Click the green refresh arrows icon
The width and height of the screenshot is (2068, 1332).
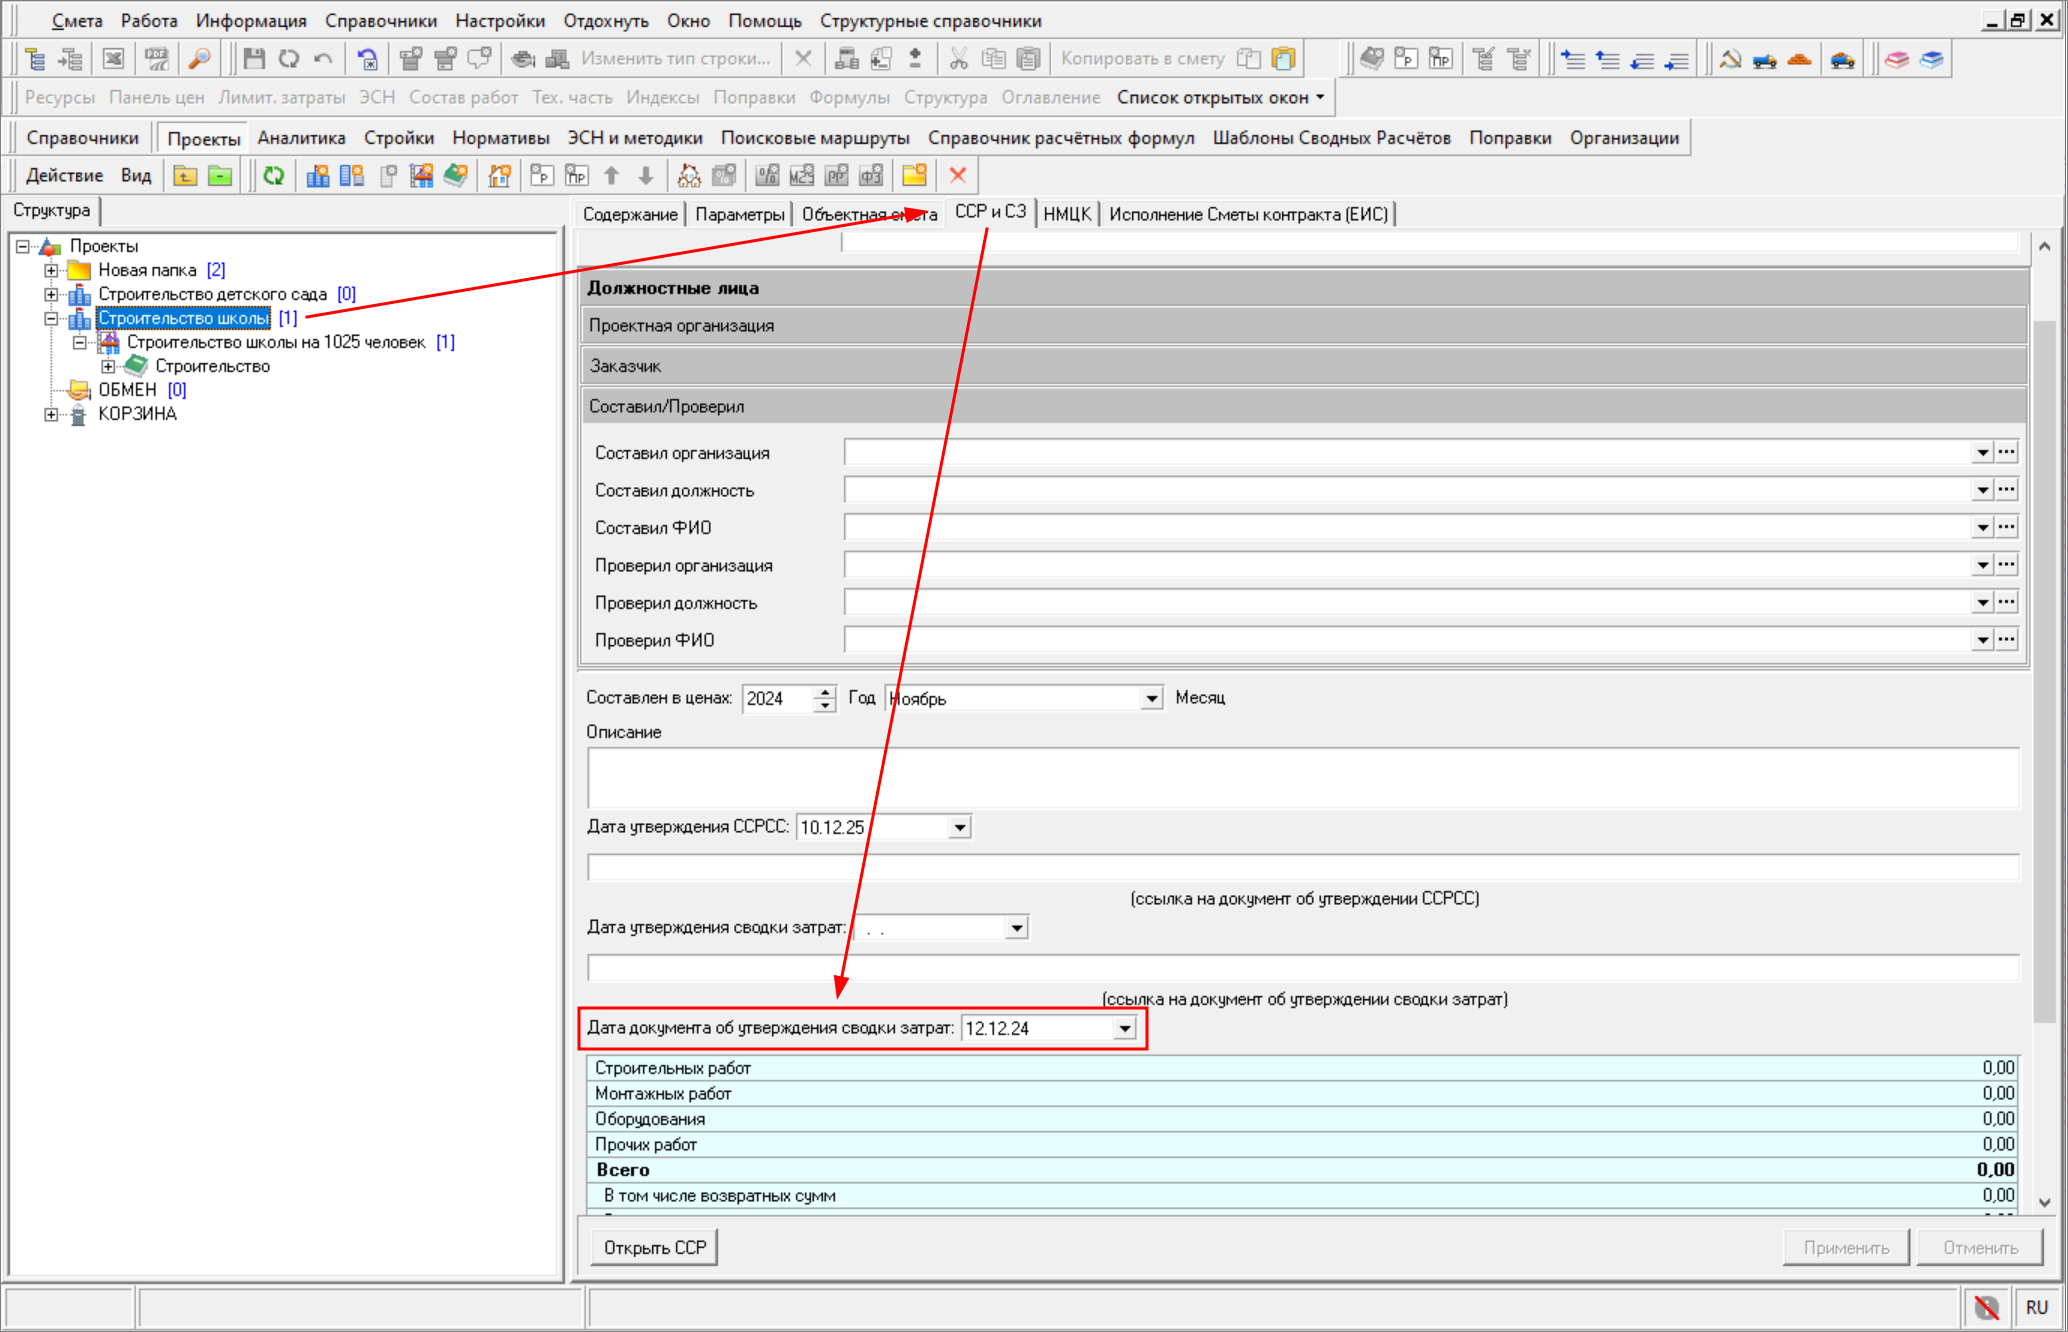point(273,176)
